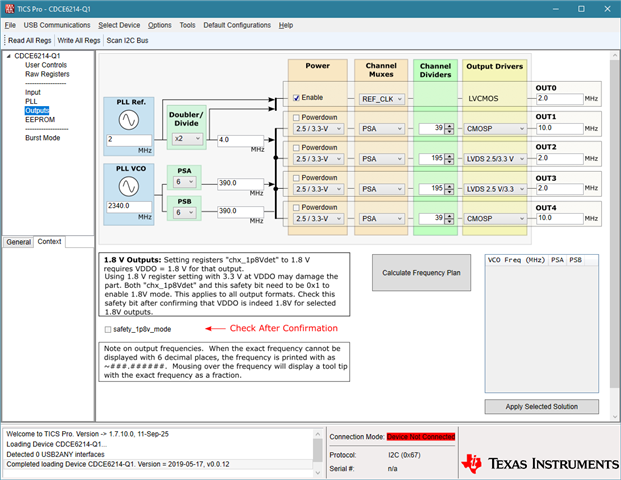Select Raw Registers in the tree
Screen dimensions: 621x480
(x=47, y=74)
